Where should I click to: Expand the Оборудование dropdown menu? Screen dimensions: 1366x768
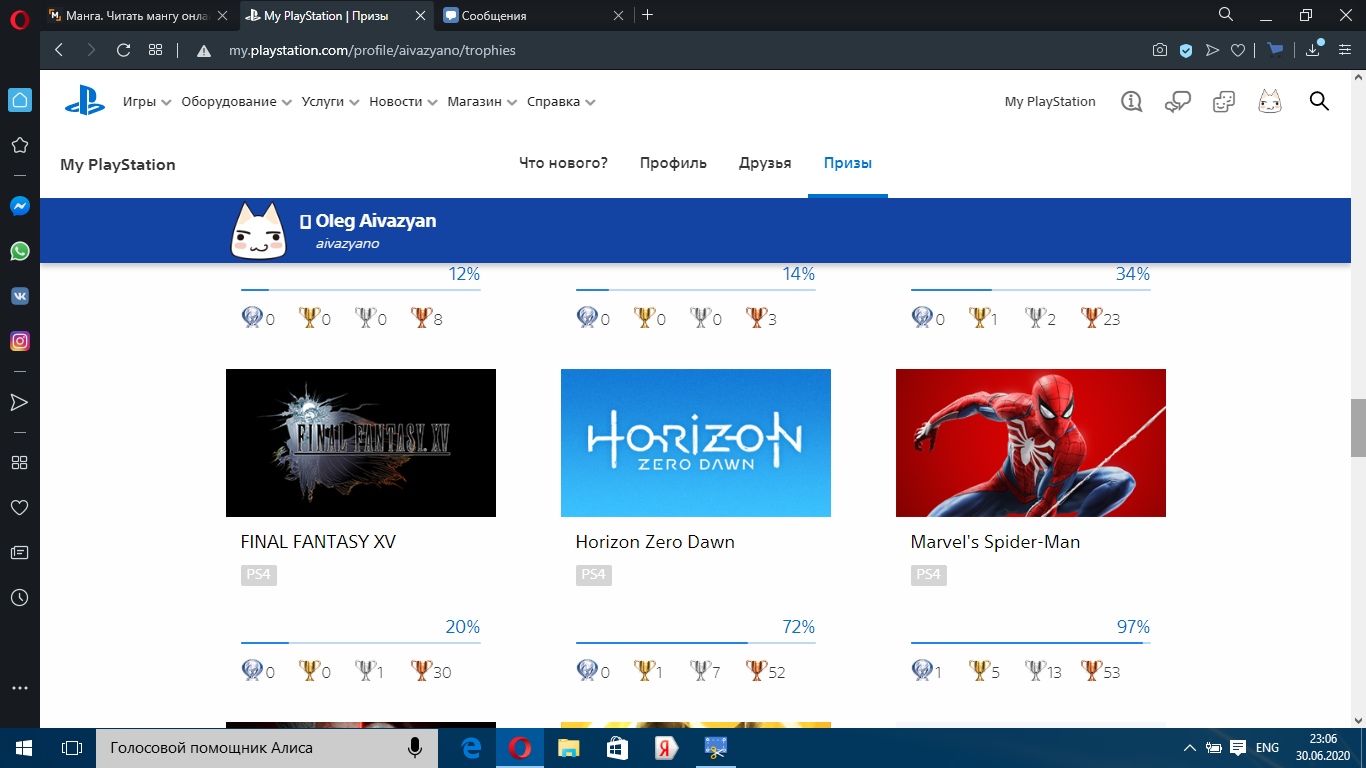(x=236, y=102)
